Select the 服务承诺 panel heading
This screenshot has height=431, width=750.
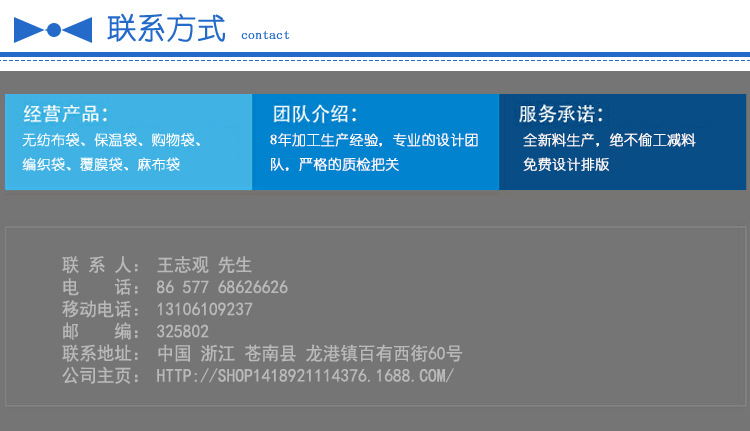561,114
